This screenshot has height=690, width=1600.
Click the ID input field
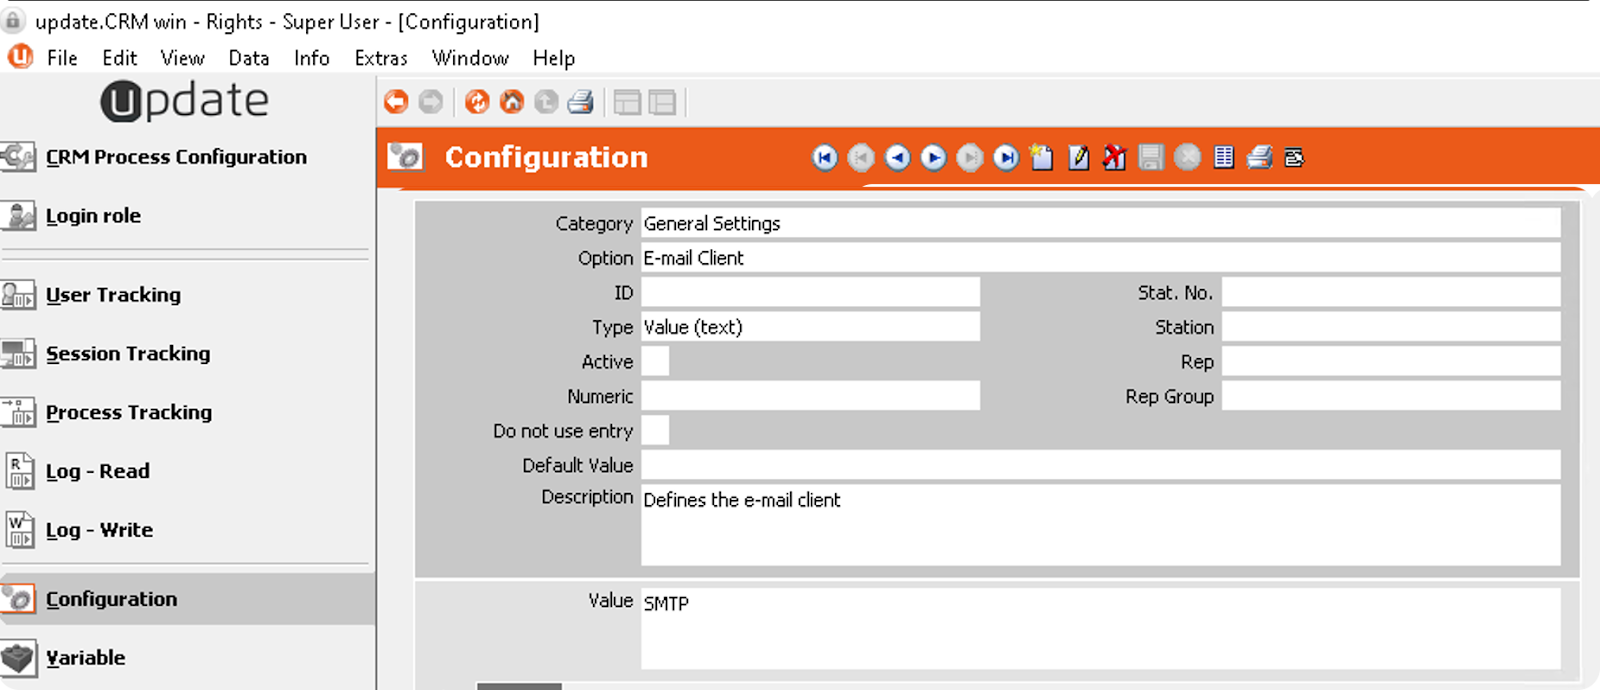(x=811, y=293)
